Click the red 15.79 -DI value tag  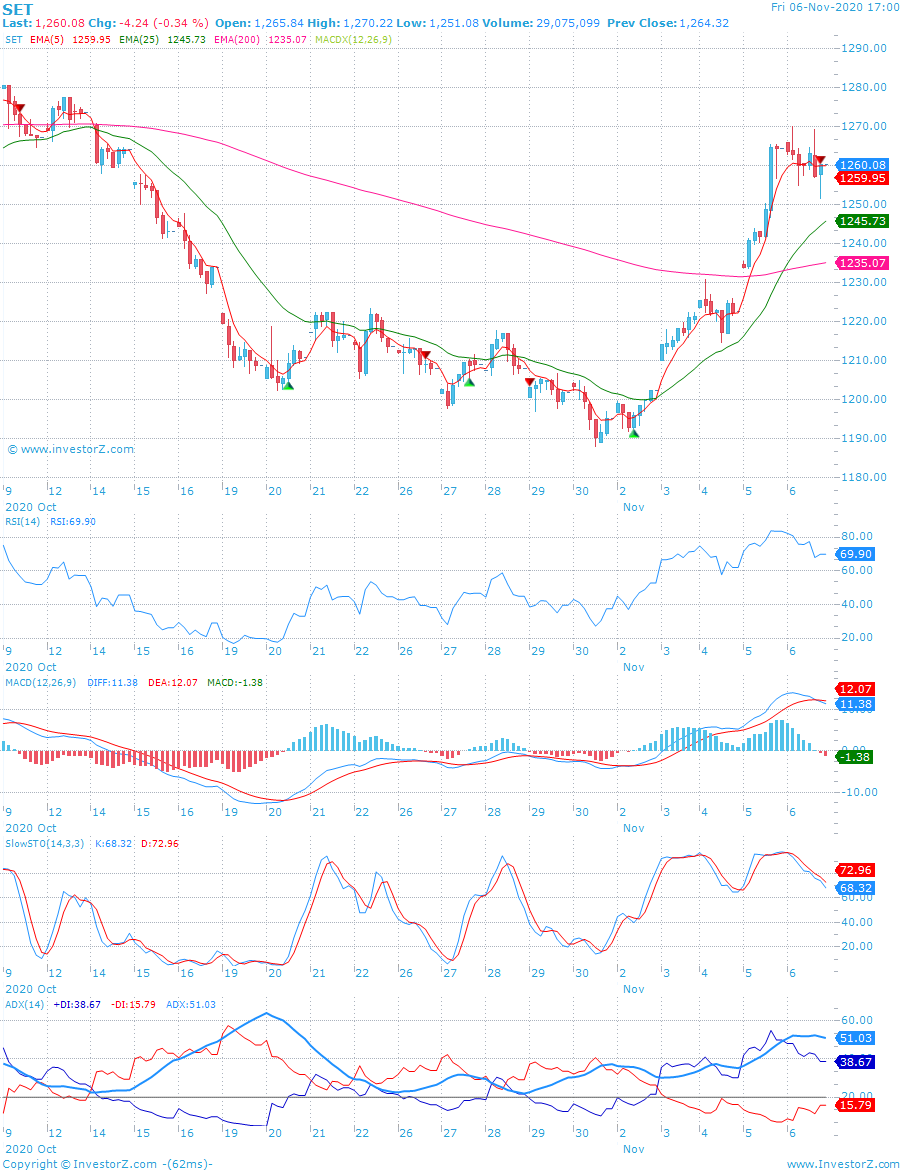pos(855,1105)
